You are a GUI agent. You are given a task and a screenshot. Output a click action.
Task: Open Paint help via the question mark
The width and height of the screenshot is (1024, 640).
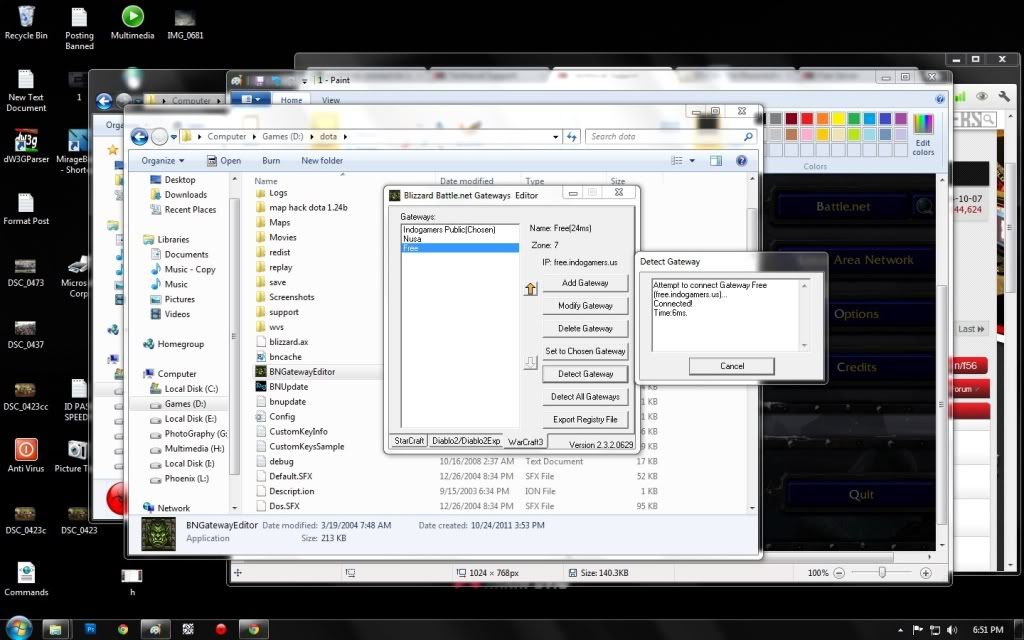pos(939,99)
